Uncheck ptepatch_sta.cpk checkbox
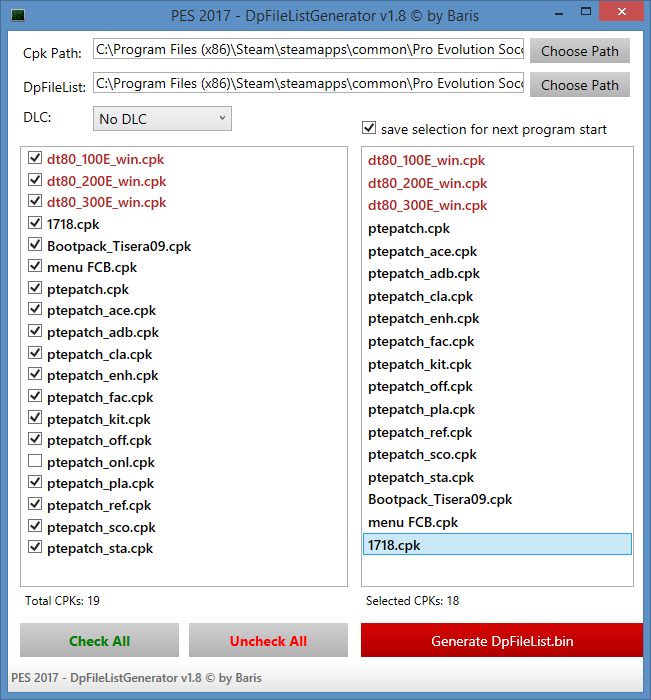651x700 pixels. pyautogui.click(x=35, y=547)
